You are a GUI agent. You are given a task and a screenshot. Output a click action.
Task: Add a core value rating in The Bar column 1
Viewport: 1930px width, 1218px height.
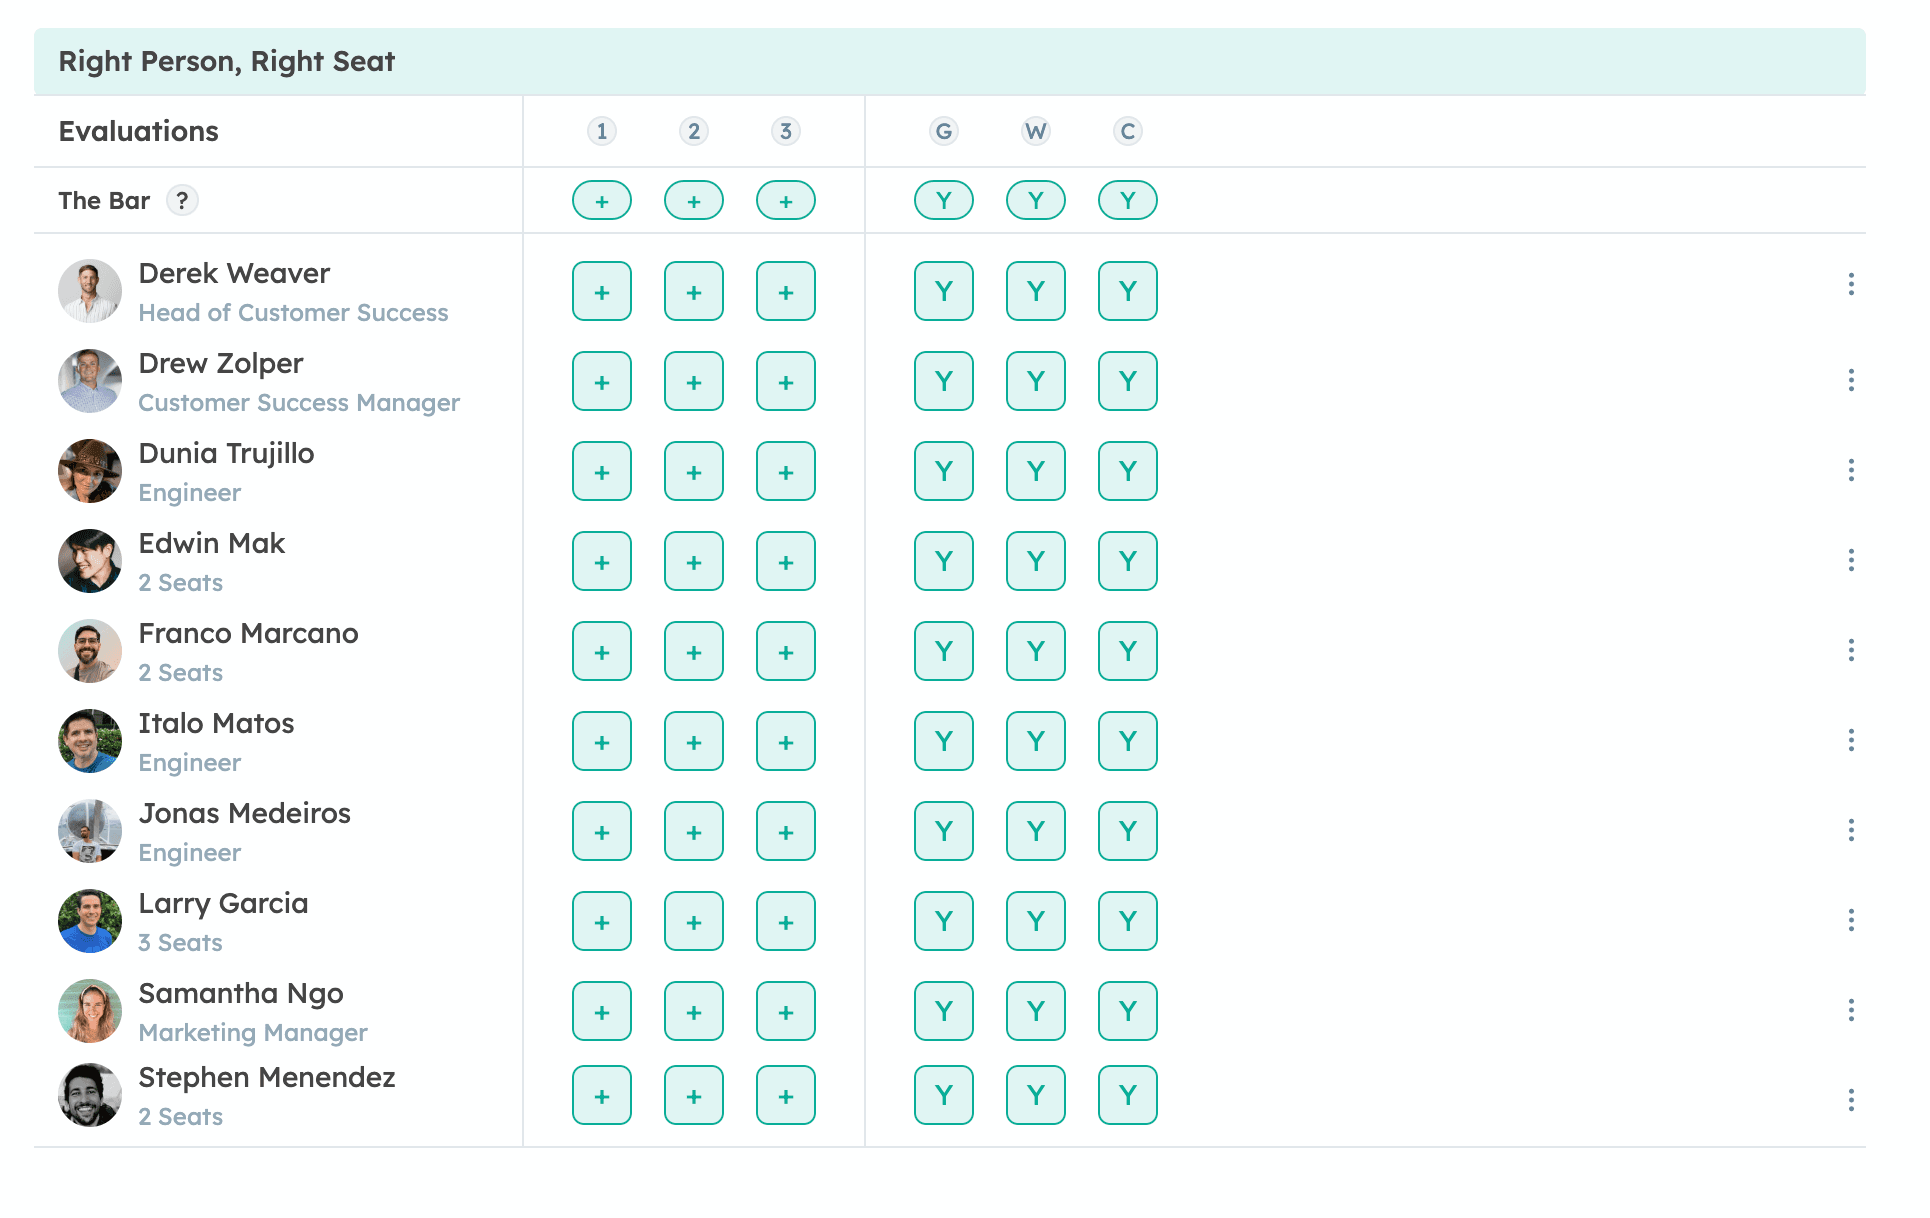point(601,200)
